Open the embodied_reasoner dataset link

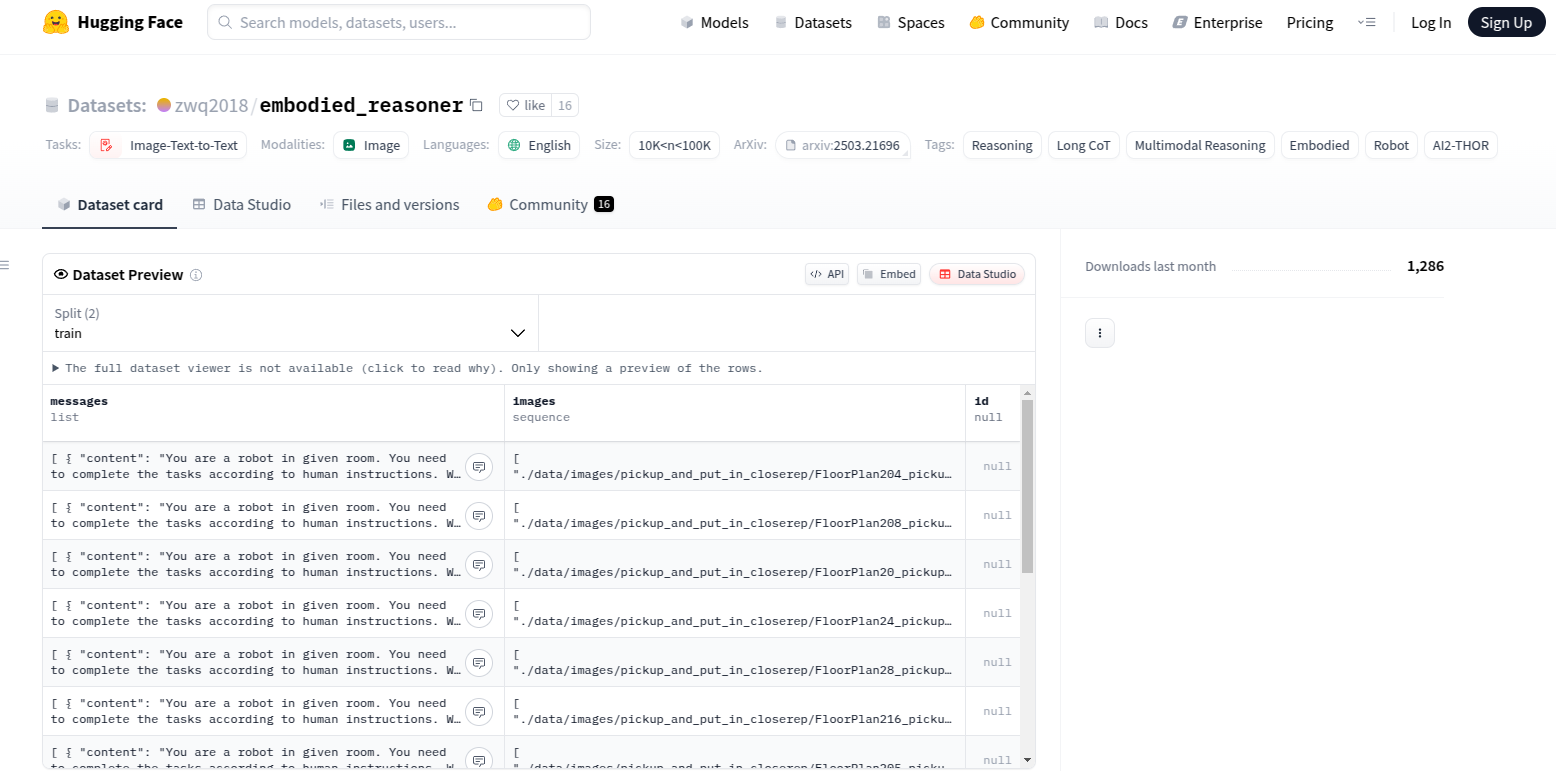[x=361, y=105]
